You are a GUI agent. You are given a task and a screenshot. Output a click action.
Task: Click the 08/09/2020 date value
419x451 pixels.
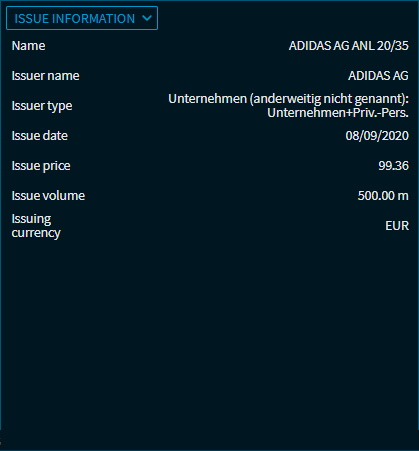(x=377, y=136)
